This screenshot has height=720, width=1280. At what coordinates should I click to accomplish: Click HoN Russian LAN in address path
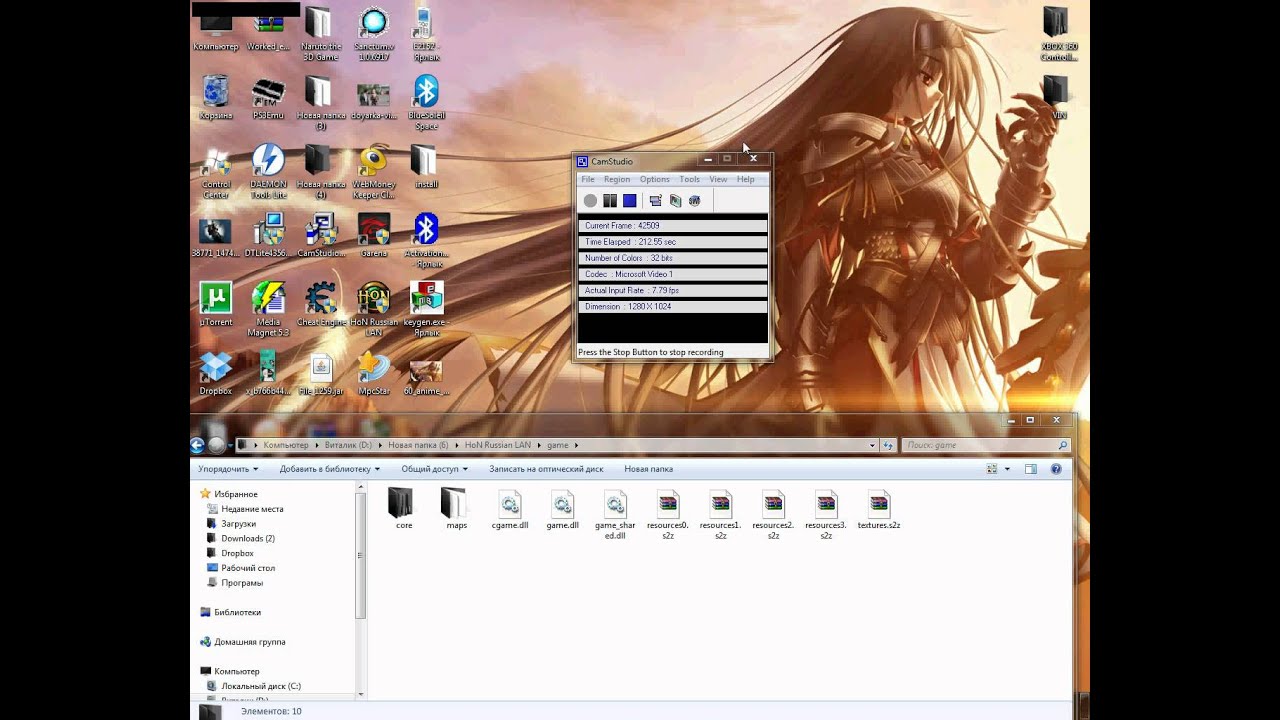[497, 445]
